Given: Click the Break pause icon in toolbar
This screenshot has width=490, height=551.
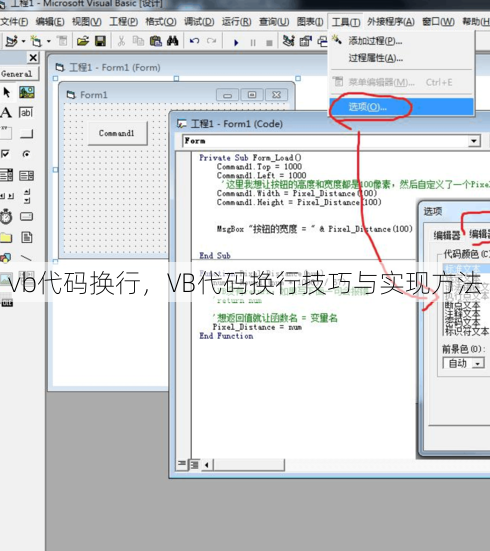Looking at the screenshot, I should click(253, 43).
